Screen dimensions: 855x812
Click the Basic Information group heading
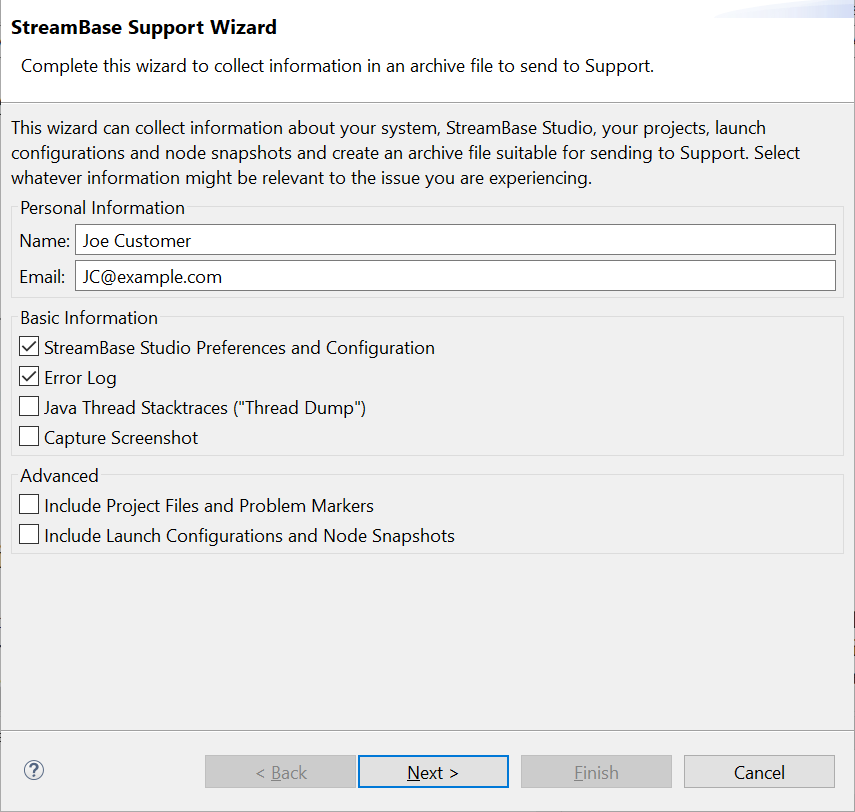pyautogui.click(x=89, y=318)
